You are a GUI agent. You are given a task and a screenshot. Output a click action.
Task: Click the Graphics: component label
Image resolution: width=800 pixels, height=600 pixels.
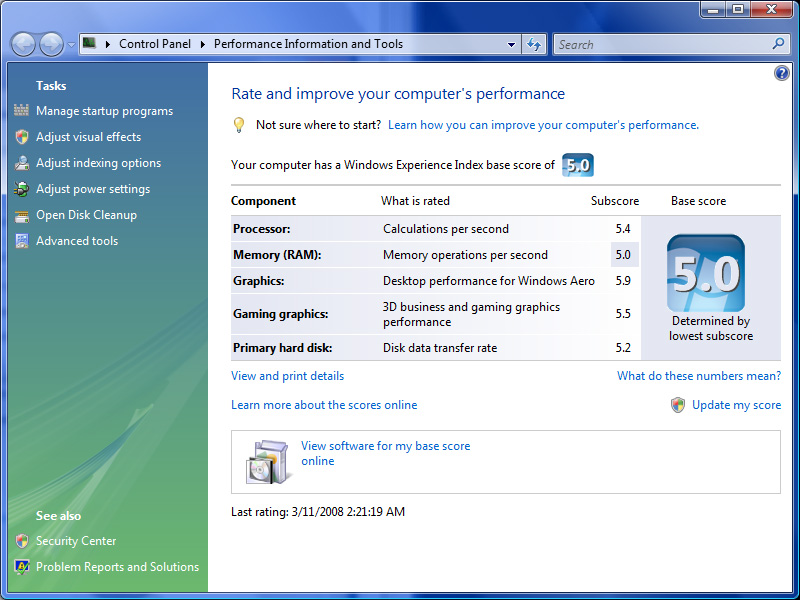[259, 281]
